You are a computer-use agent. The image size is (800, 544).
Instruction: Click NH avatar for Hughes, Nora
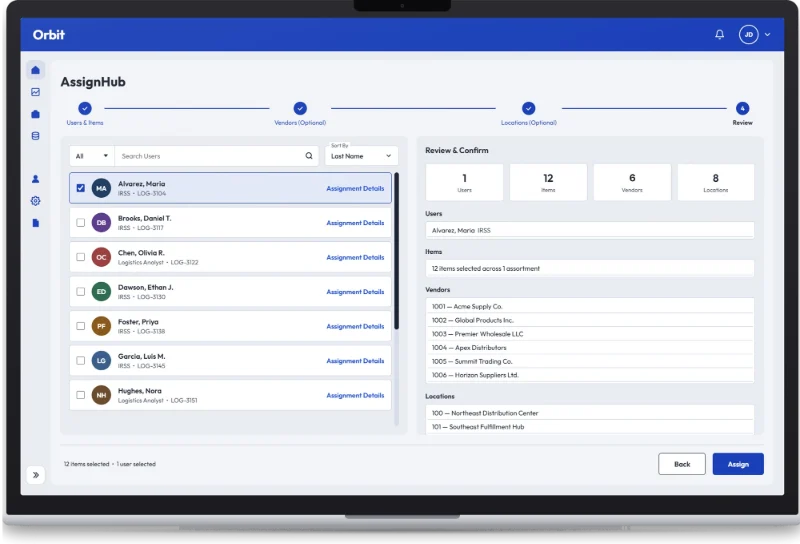click(x=101, y=395)
